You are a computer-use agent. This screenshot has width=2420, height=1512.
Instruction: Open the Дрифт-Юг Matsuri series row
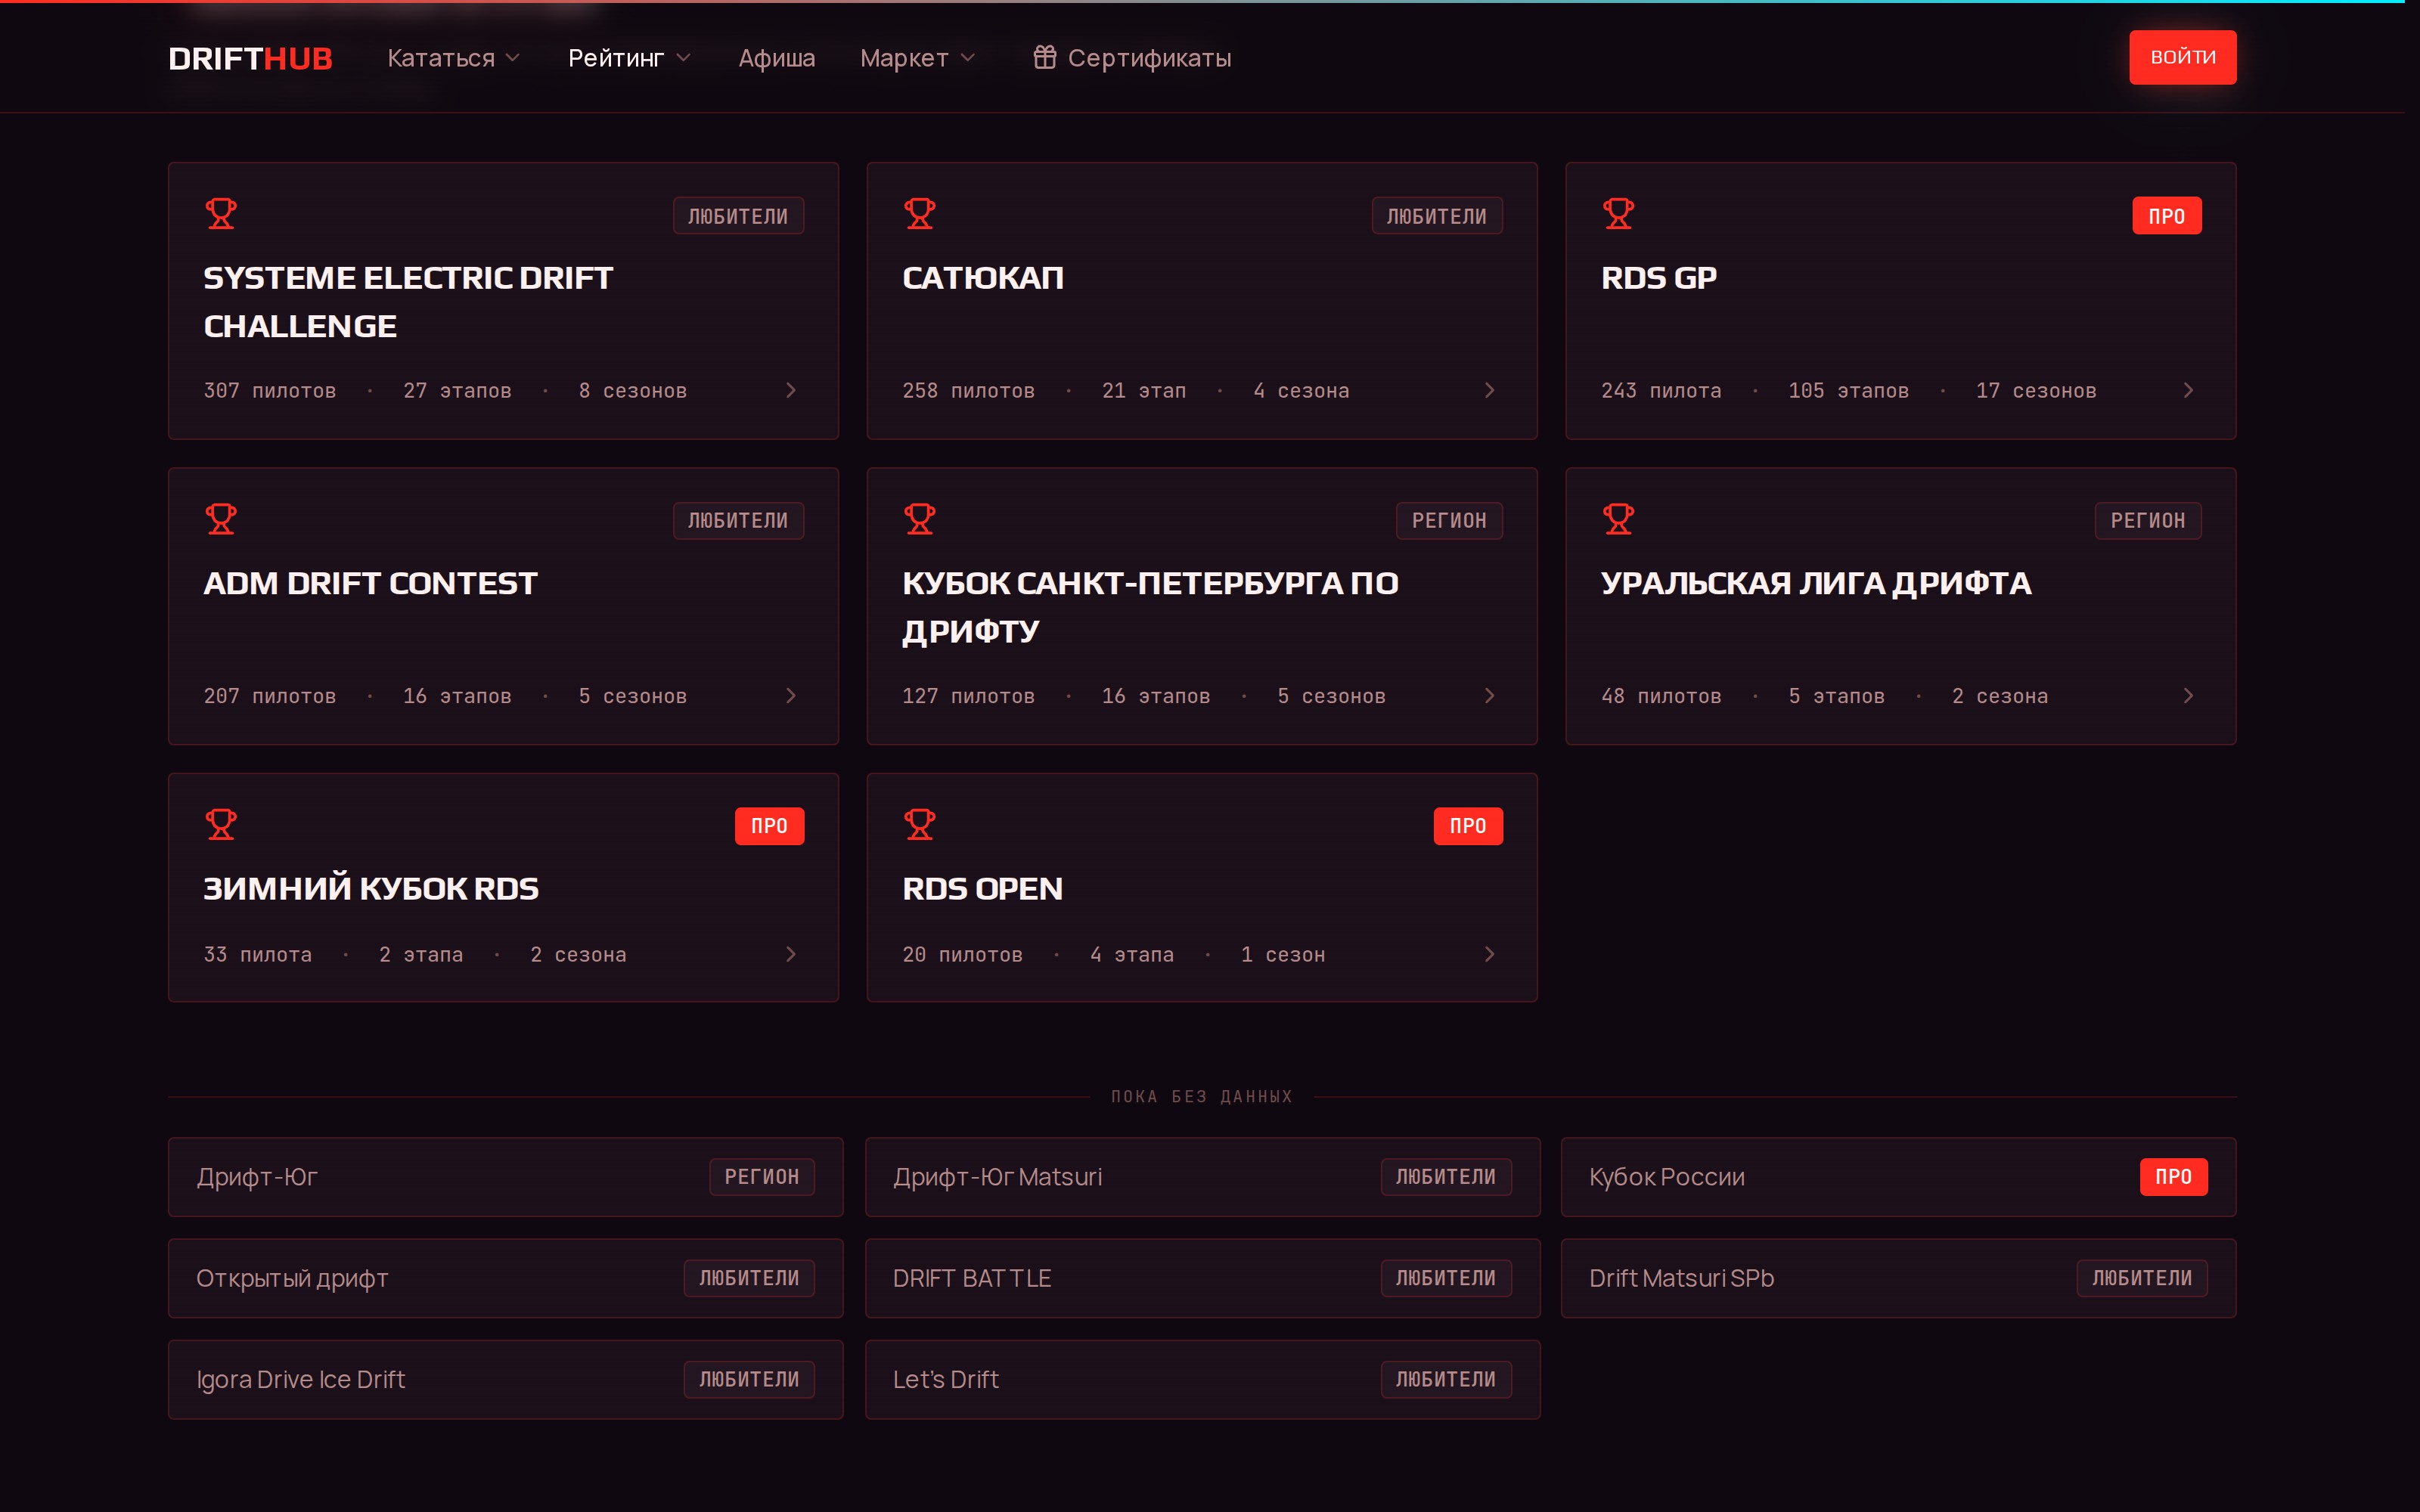tap(1202, 1177)
